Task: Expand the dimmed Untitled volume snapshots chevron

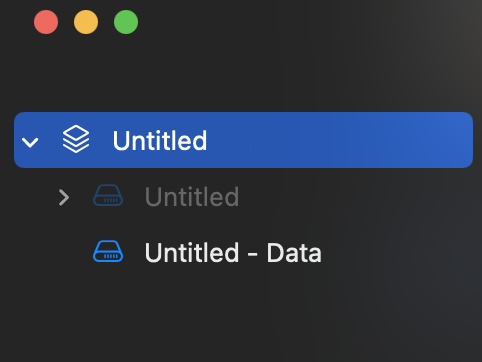Action: tap(64, 197)
